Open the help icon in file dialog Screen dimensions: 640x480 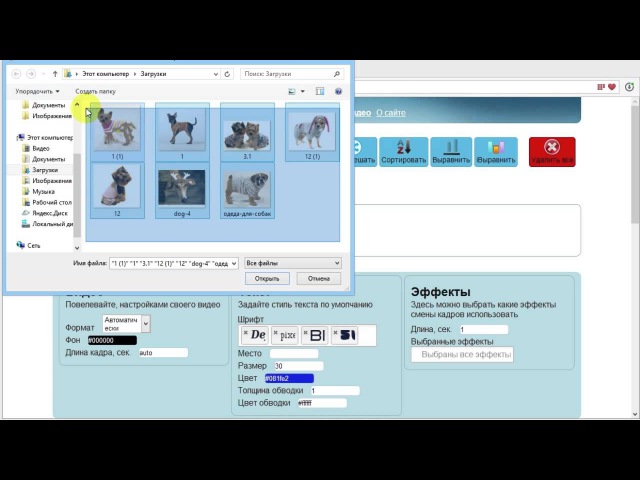(338, 91)
